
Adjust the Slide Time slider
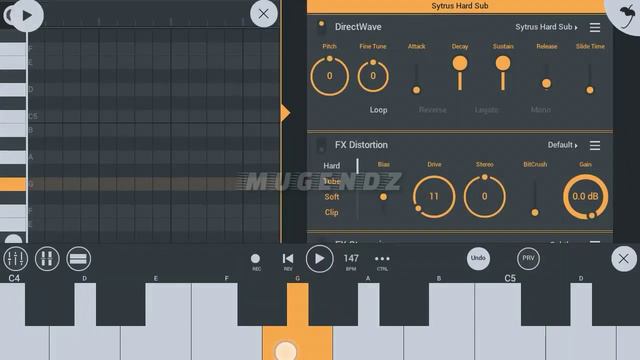pyautogui.click(x=589, y=79)
